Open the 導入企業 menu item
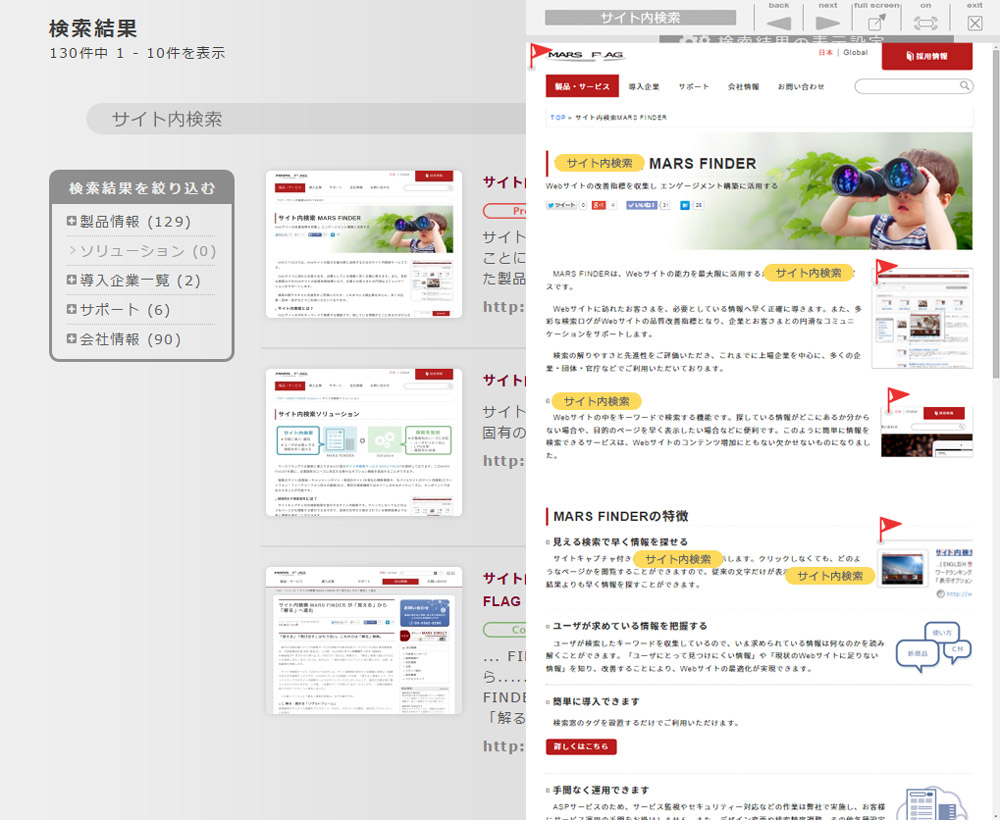Image resolution: width=1000 pixels, height=820 pixels. 644,87
